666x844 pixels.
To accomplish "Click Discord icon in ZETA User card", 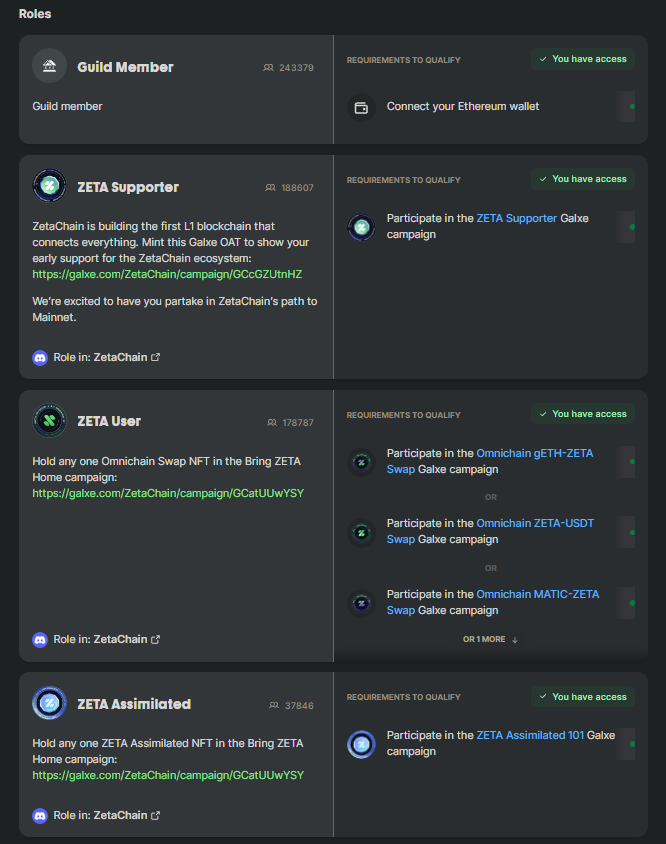I will click(x=40, y=639).
